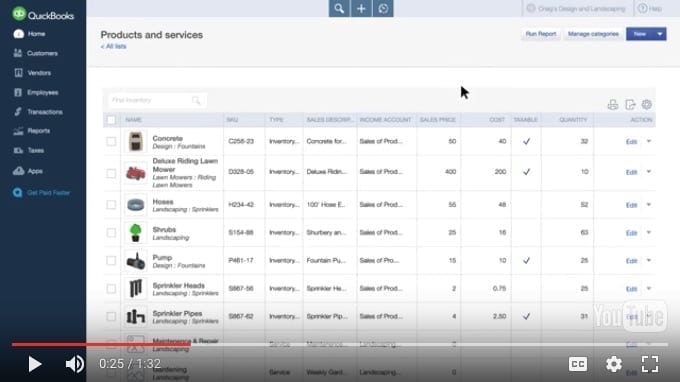The image size is (680, 382).
Task: Export the list using export icon
Action: pyautogui.click(x=630, y=104)
